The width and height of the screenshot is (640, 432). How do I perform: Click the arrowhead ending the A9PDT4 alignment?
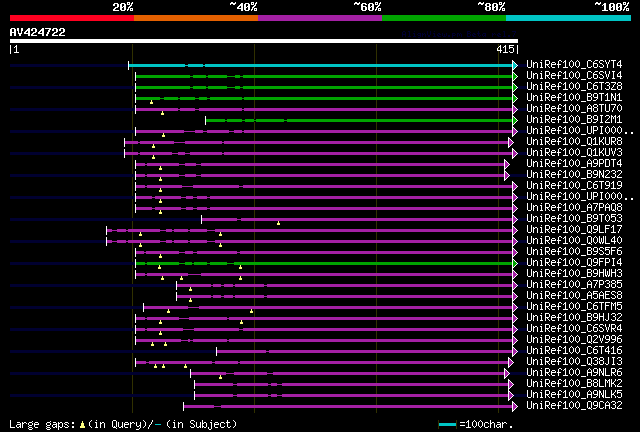507,165
